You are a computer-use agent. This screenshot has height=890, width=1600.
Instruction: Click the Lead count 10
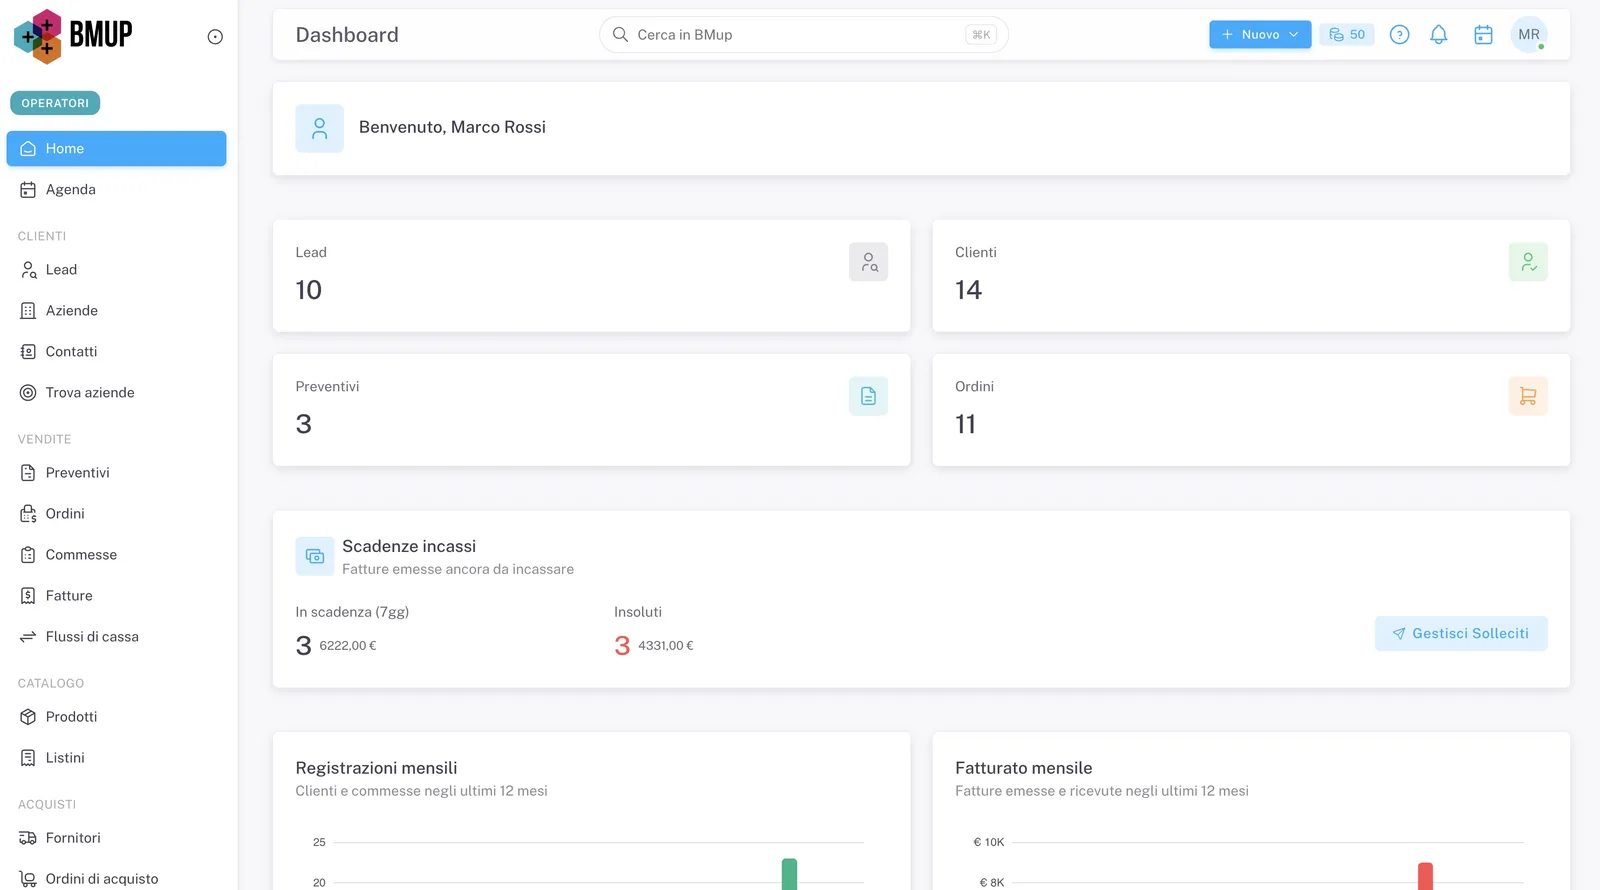[x=309, y=290]
